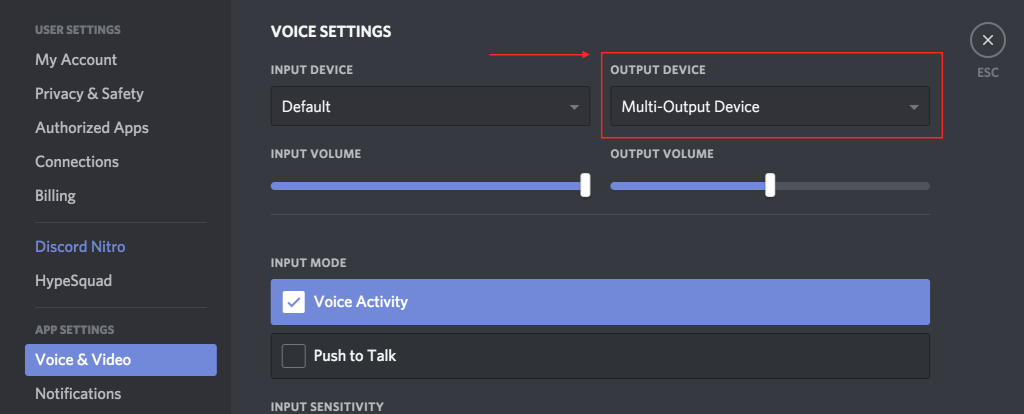Close settings with the X circle icon
Screen dimensions: 1024x414
pos(987,40)
